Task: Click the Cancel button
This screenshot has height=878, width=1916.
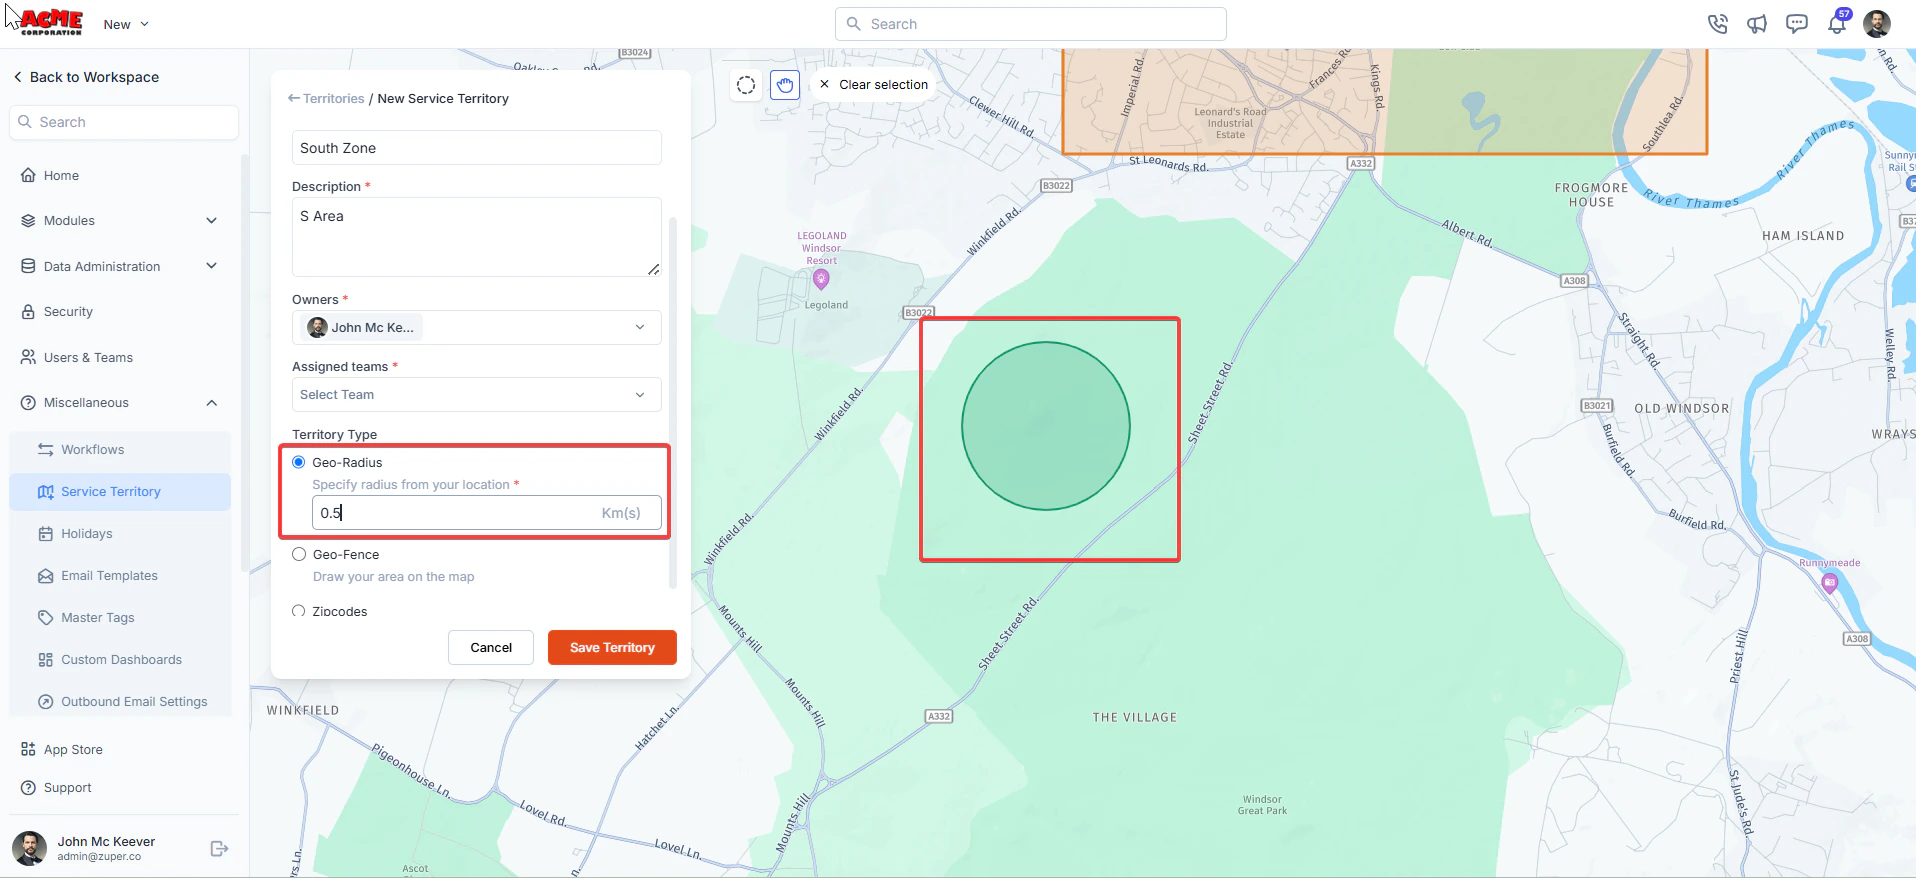Action: pyautogui.click(x=491, y=647)
